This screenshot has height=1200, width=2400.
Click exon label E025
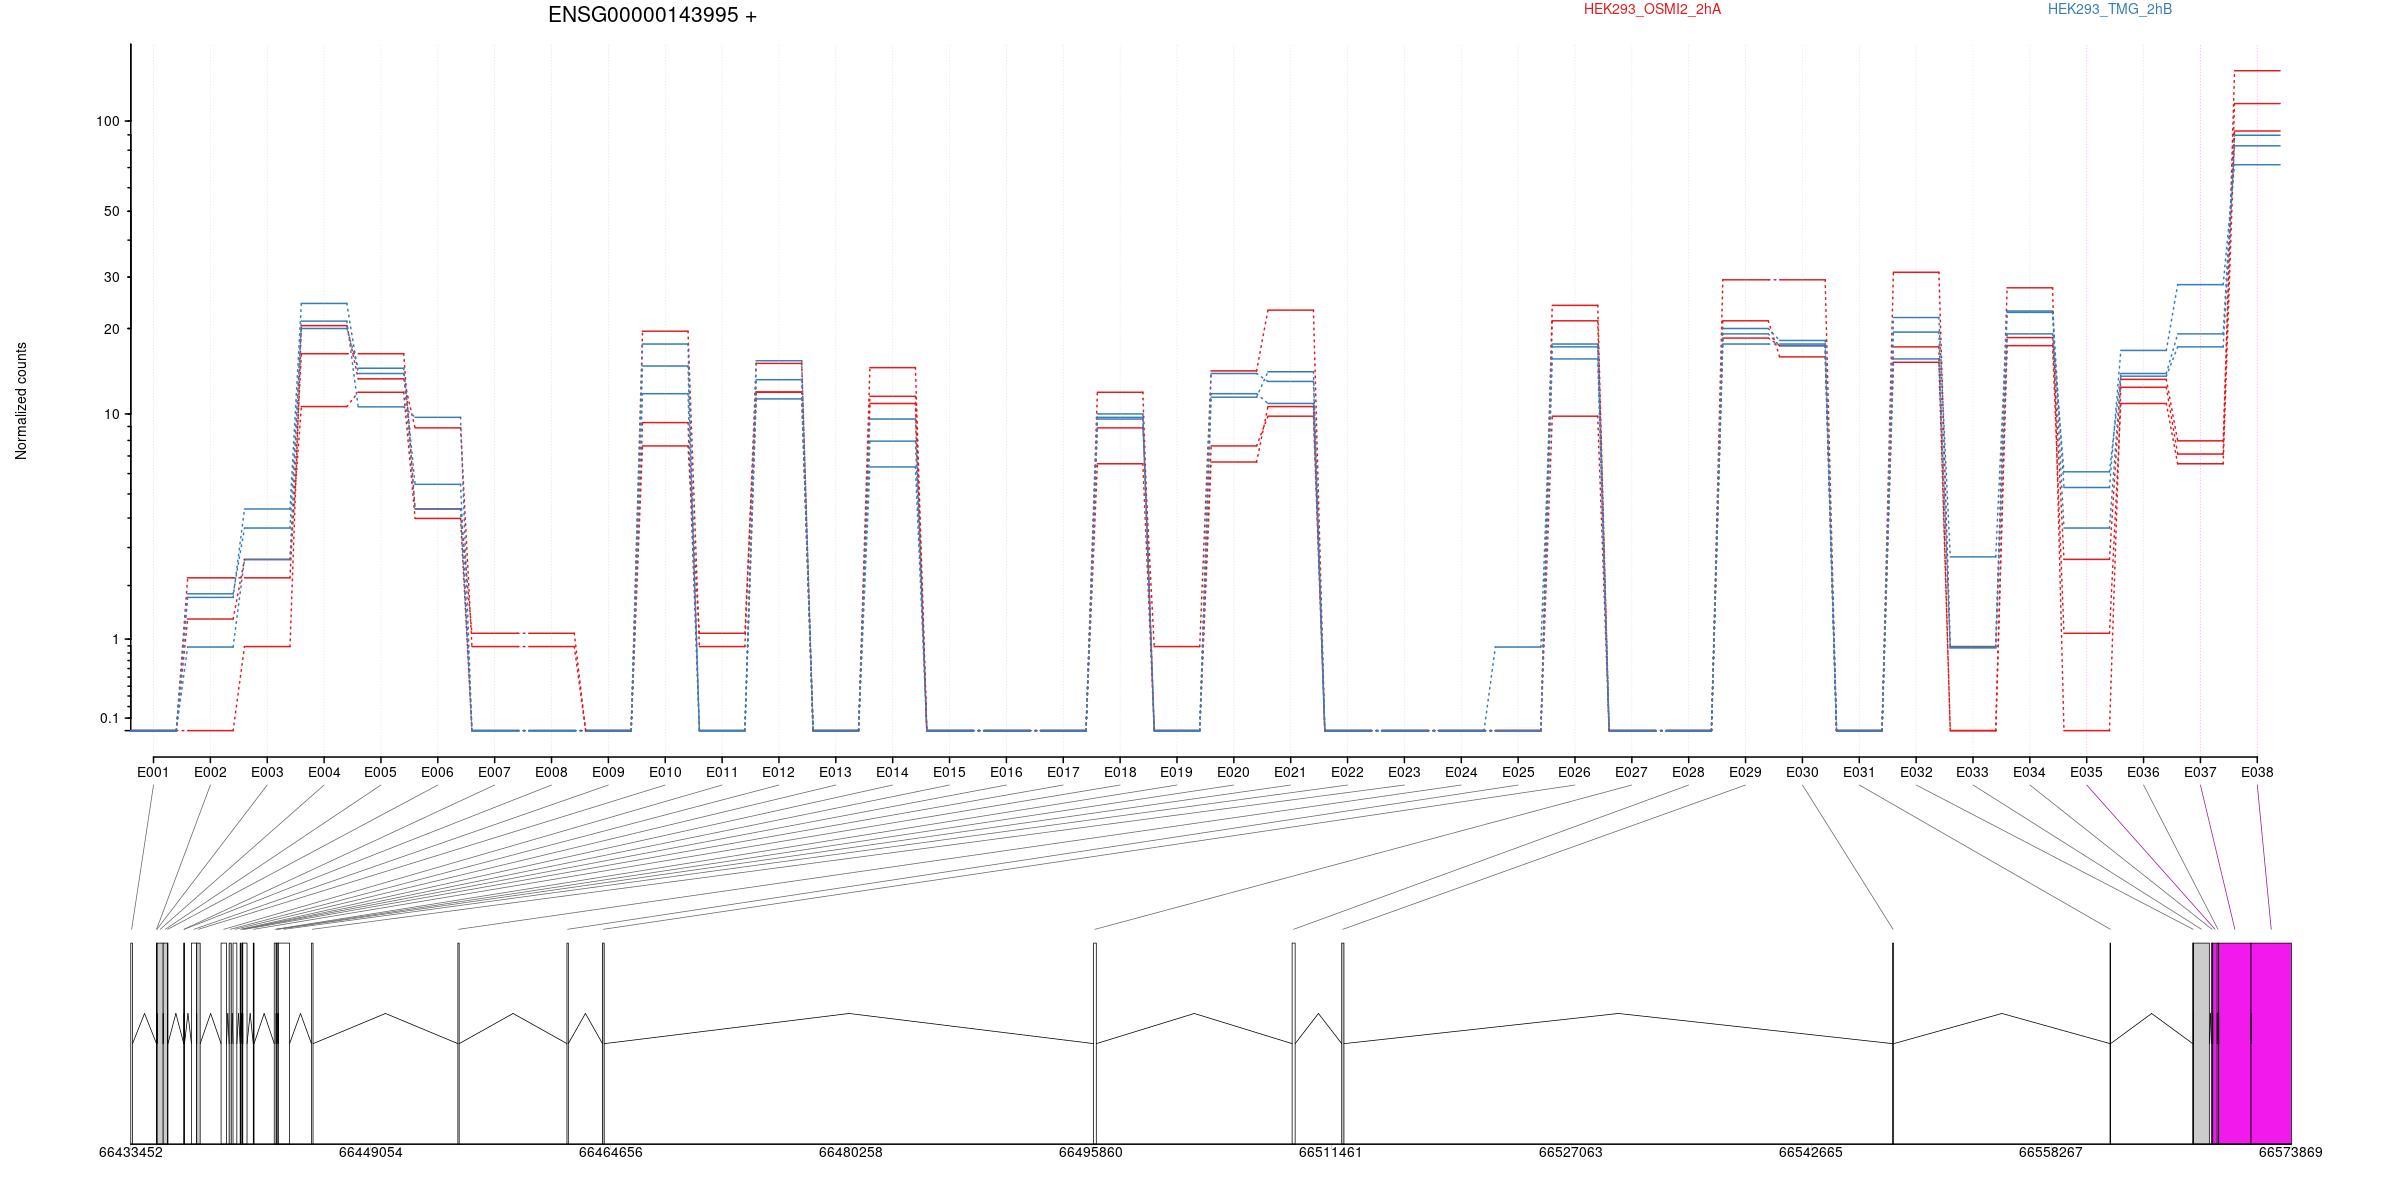pyautogui.click(x=1518, y=772)
